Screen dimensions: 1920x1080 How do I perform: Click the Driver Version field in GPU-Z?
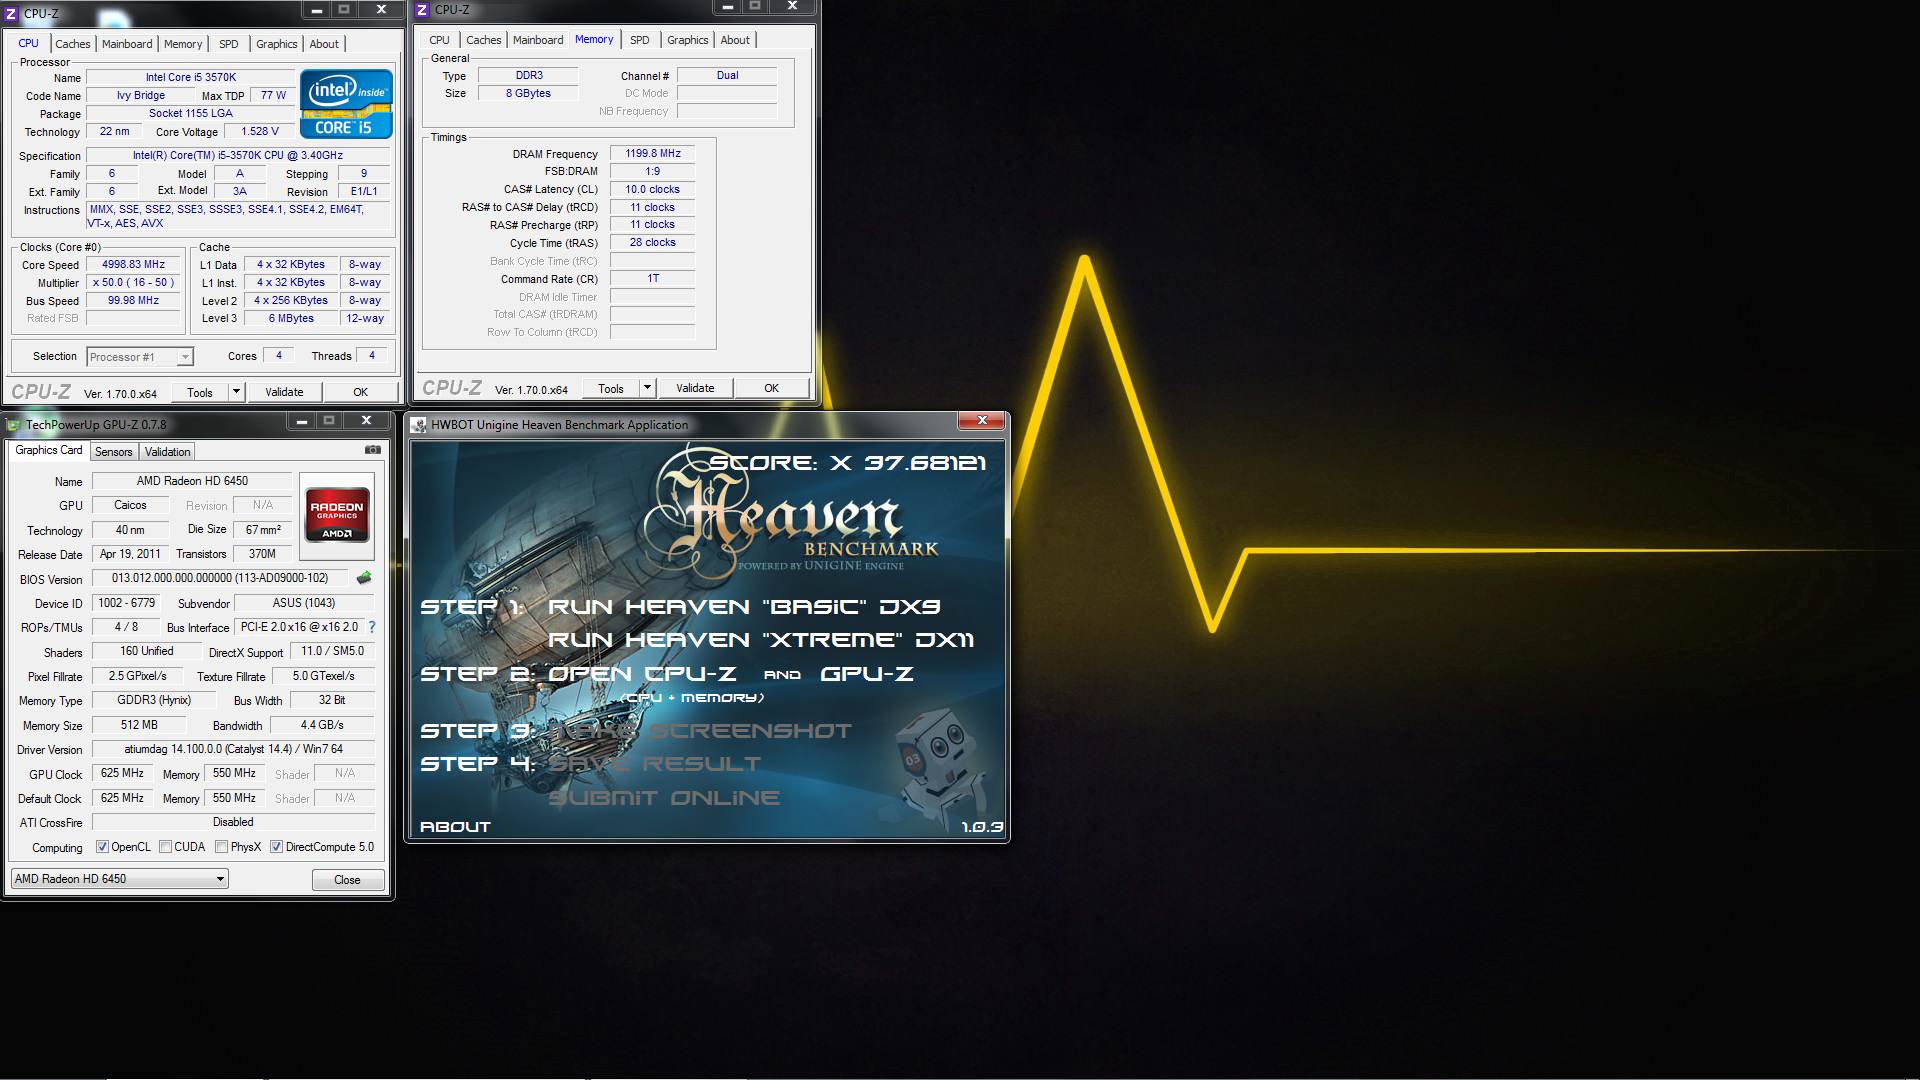(233, 749)
